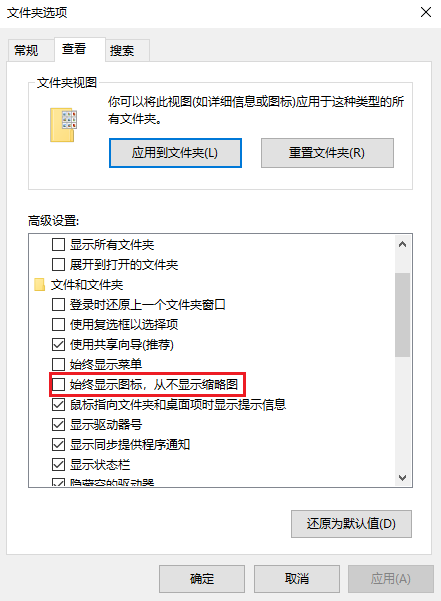Click the scroll down arrow in list

[402, 478]
